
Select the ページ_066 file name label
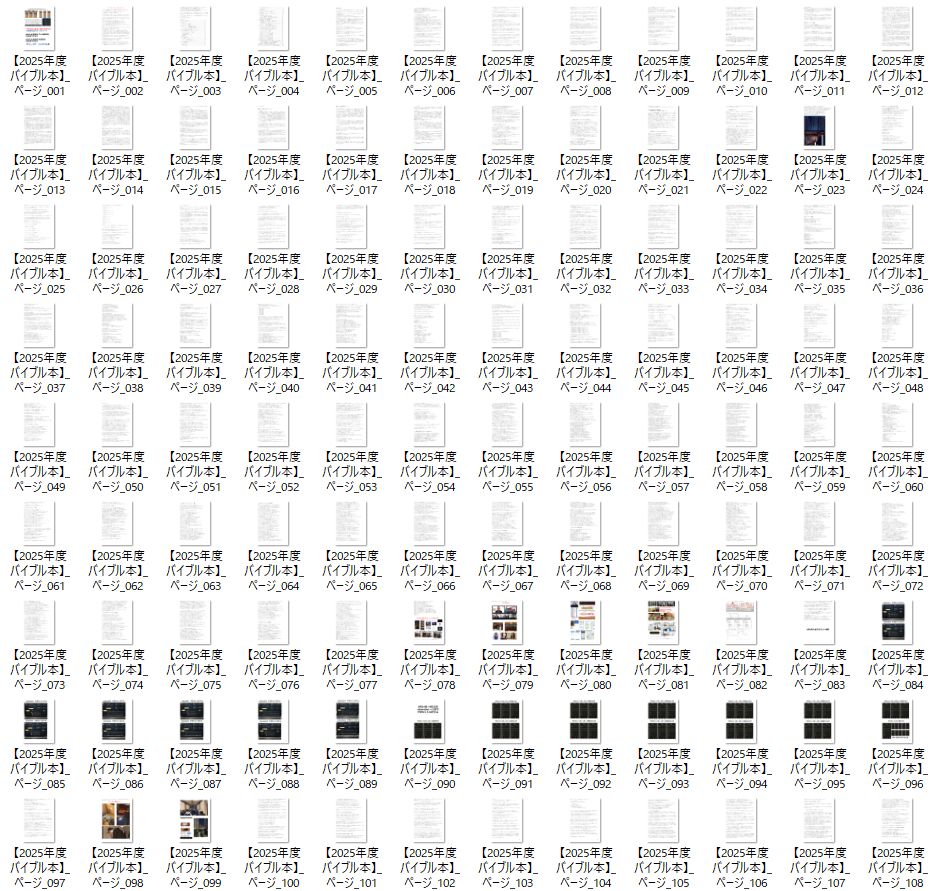[430, 571]
